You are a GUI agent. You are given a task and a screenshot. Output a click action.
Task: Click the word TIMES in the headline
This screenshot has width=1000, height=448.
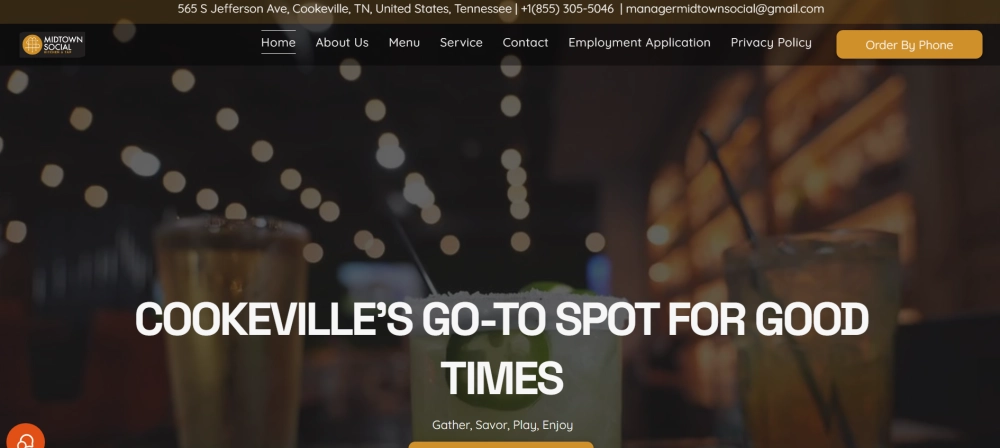click(x=502, y=378)
